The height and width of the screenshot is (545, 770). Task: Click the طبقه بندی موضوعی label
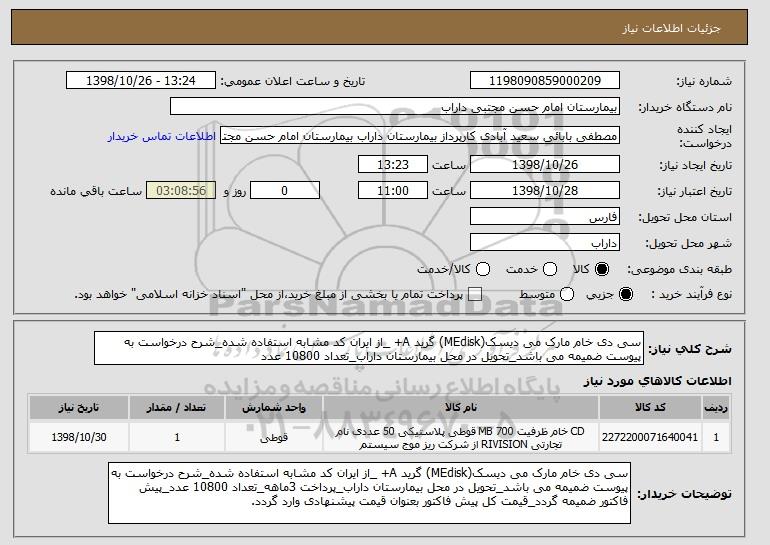(679, 269)
